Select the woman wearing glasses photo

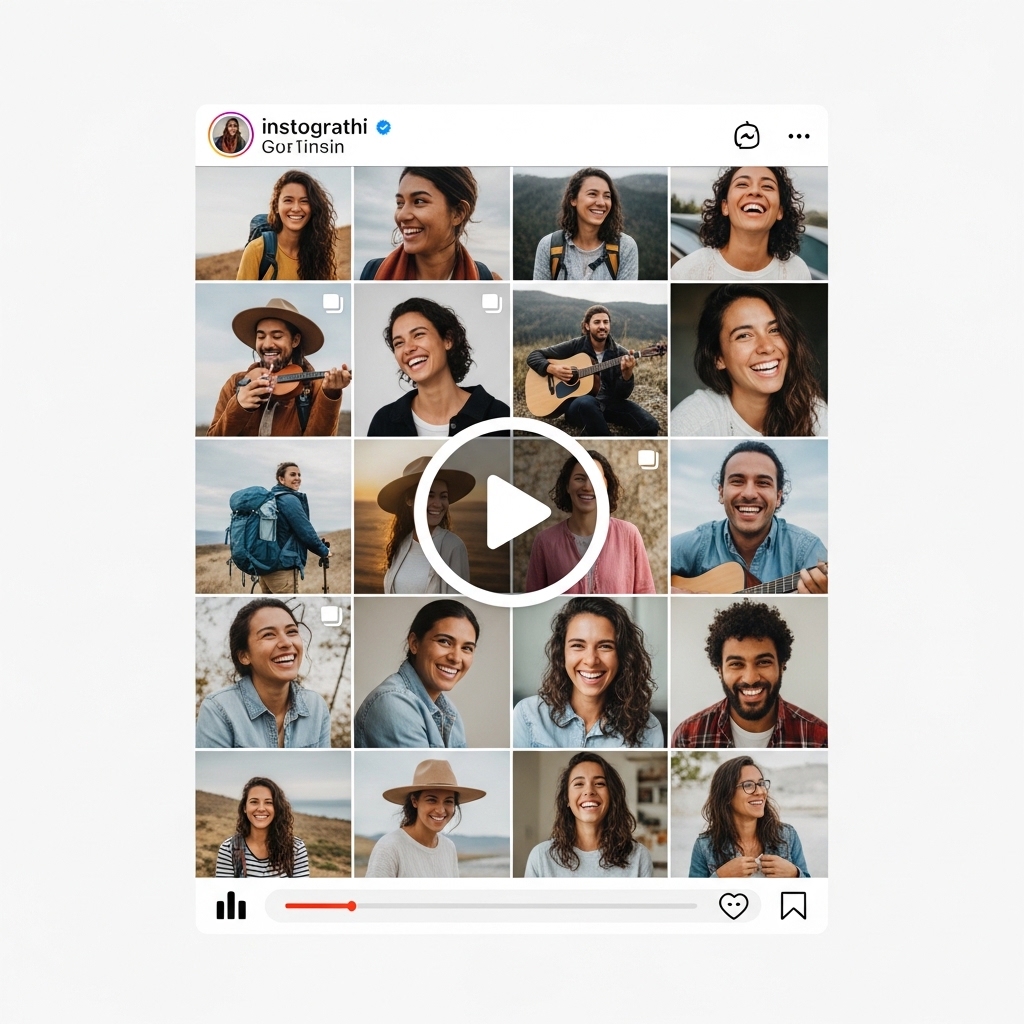coord(748,815)
